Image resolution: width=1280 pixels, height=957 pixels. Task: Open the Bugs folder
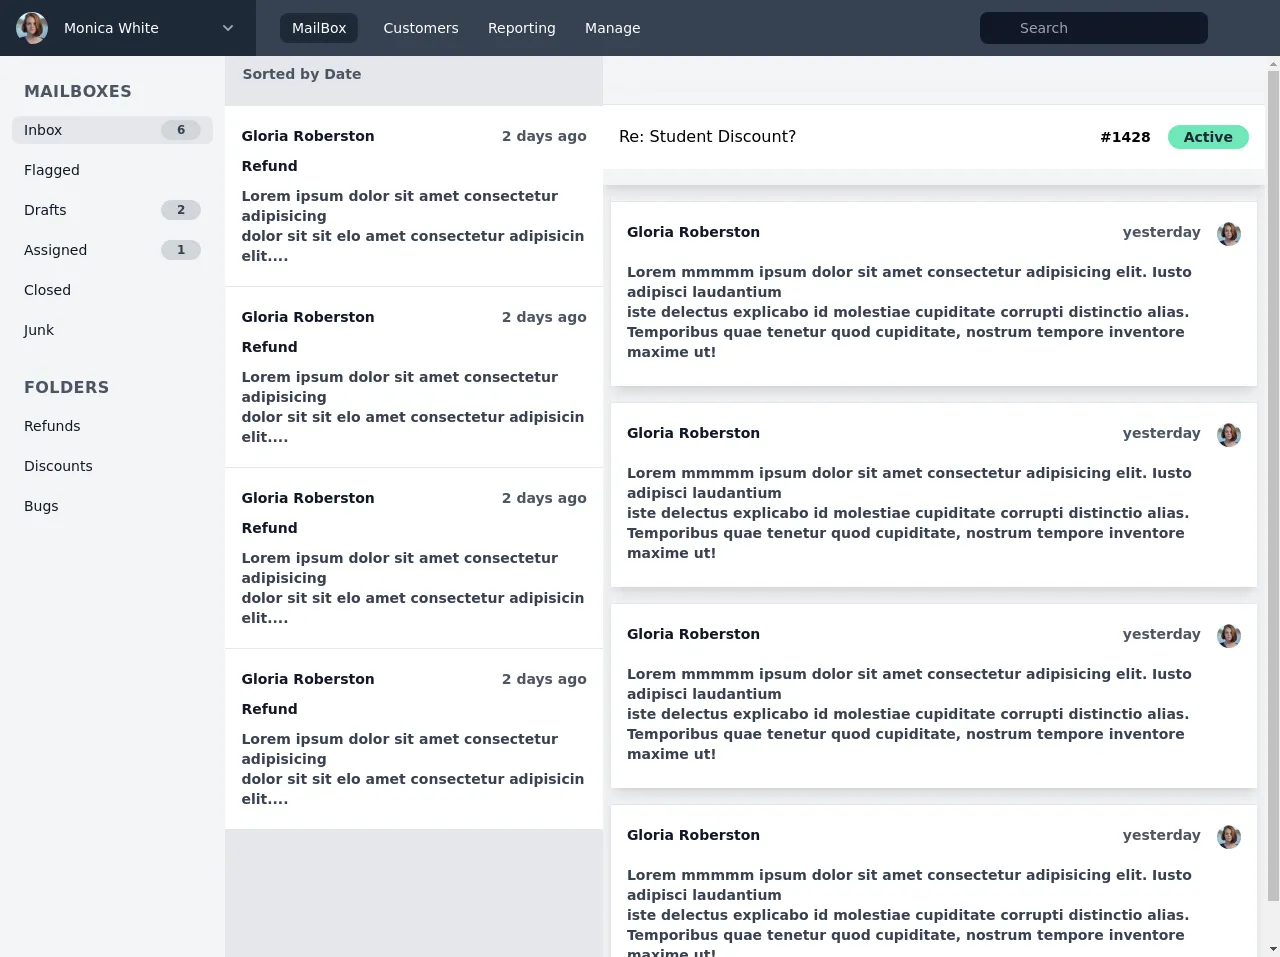click(41, 506)
